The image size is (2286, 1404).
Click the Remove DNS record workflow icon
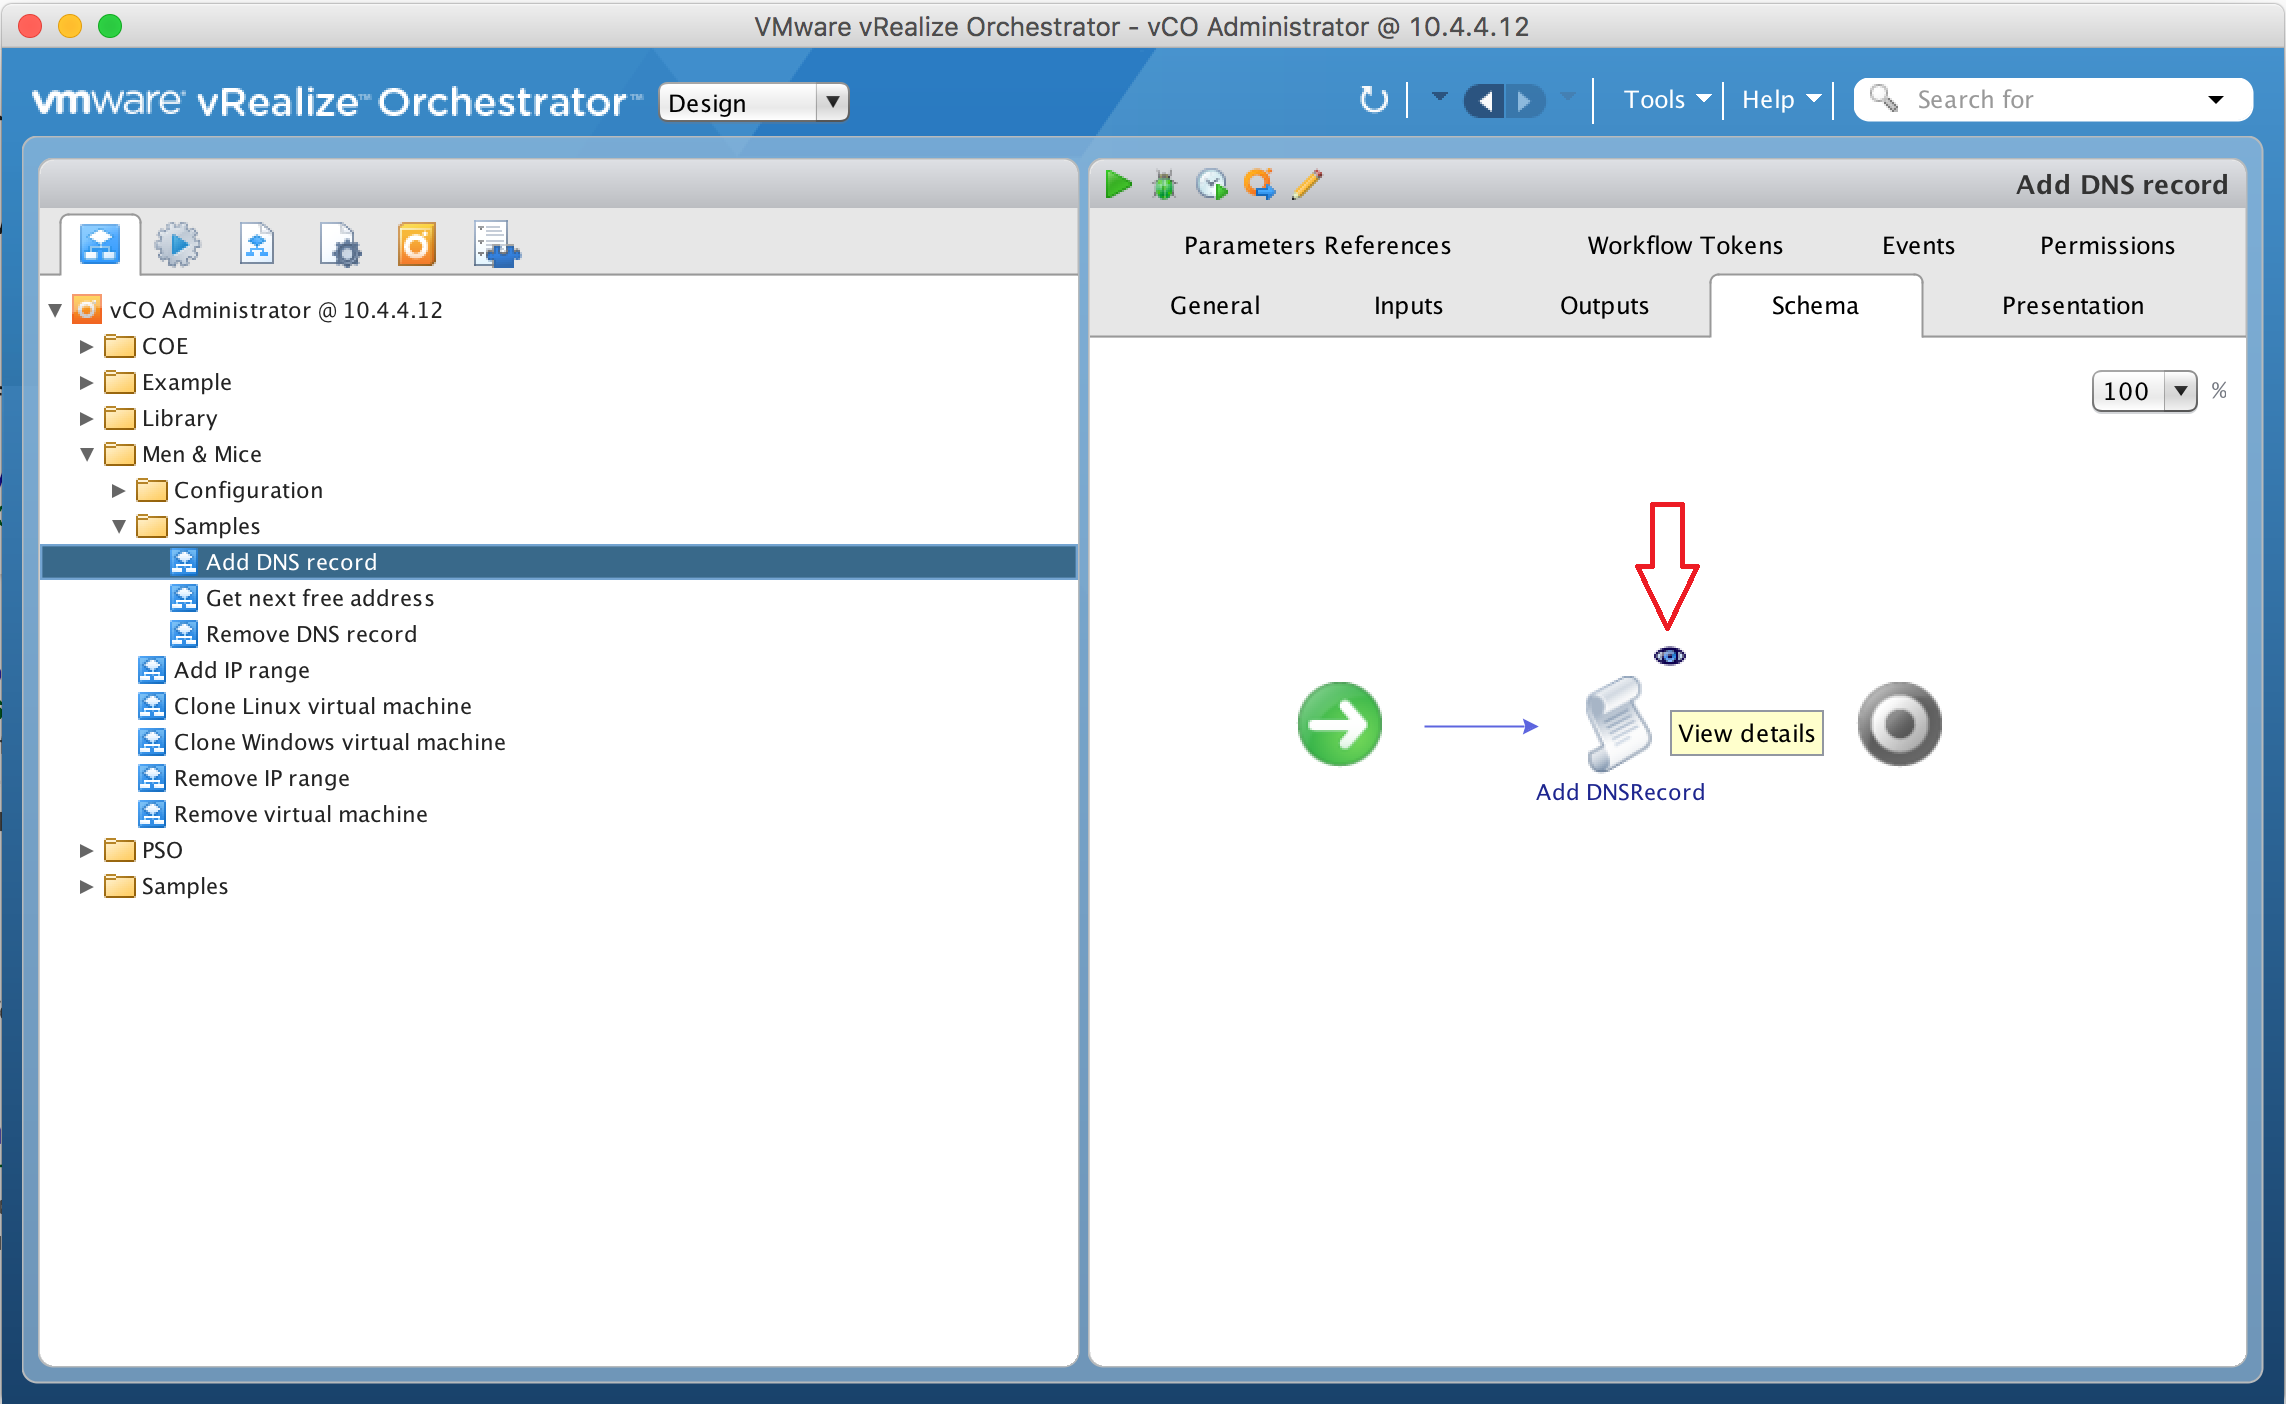pyautogui.click(x=184, y=634)
